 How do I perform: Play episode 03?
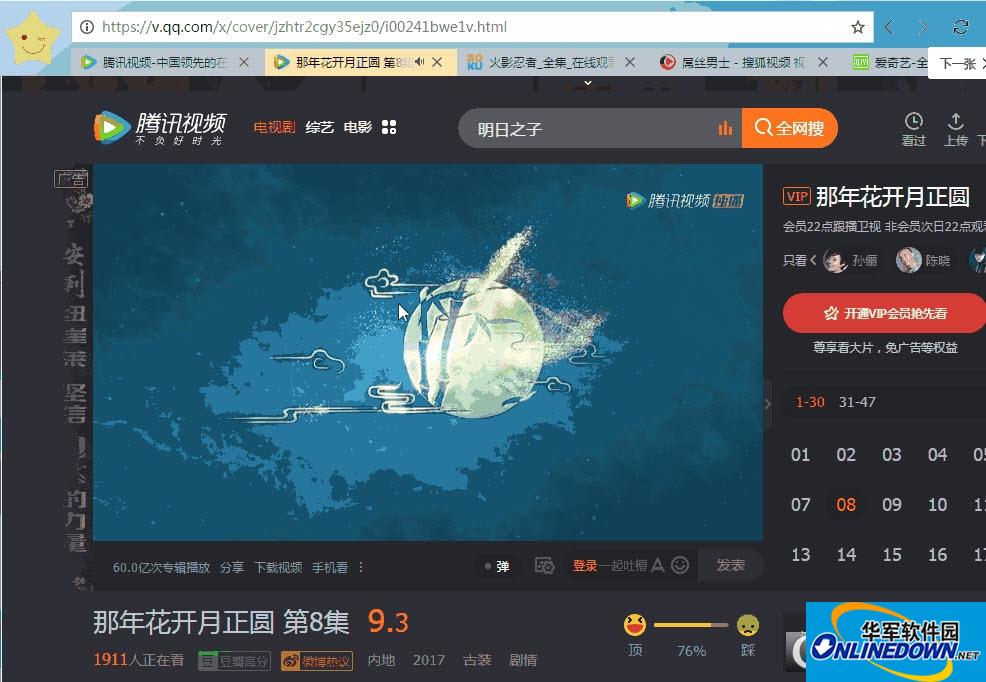(x=892, y=454)
